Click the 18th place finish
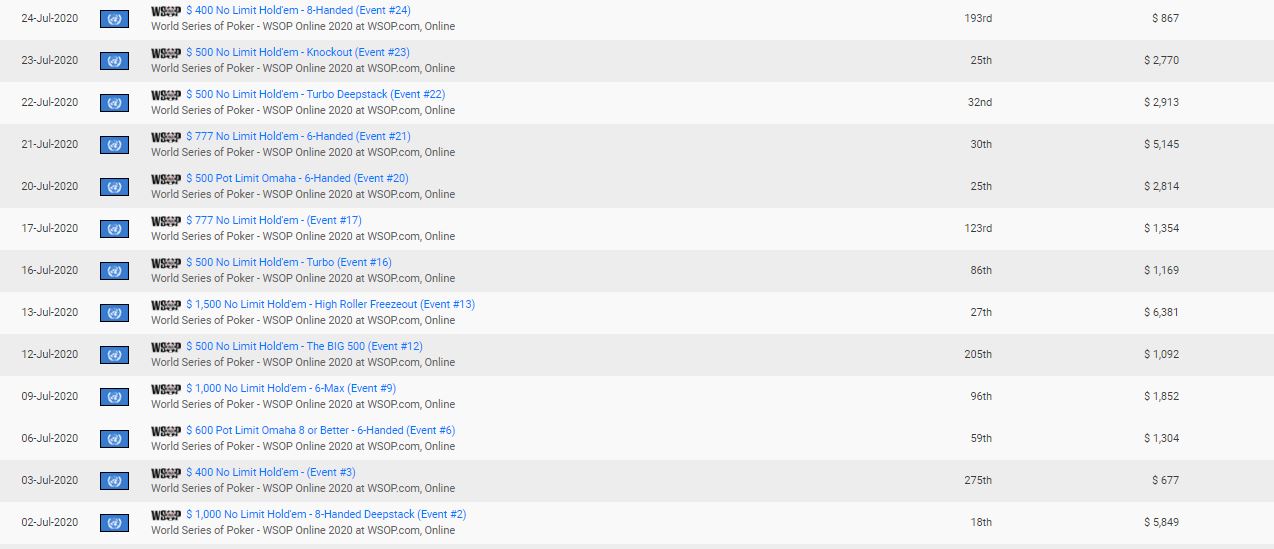Viewport: 1274px width, 549px height. point(981,522)
